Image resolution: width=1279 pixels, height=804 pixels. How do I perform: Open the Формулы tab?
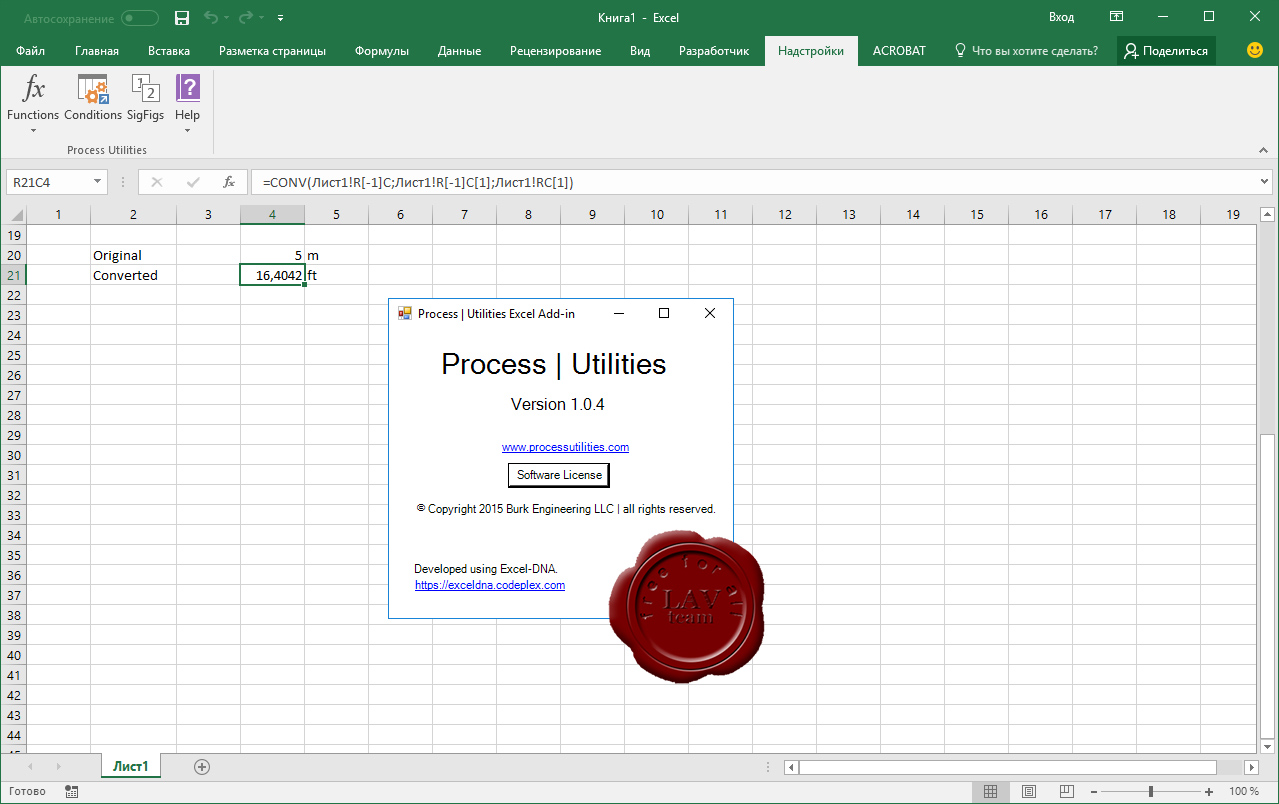point(382,51)
